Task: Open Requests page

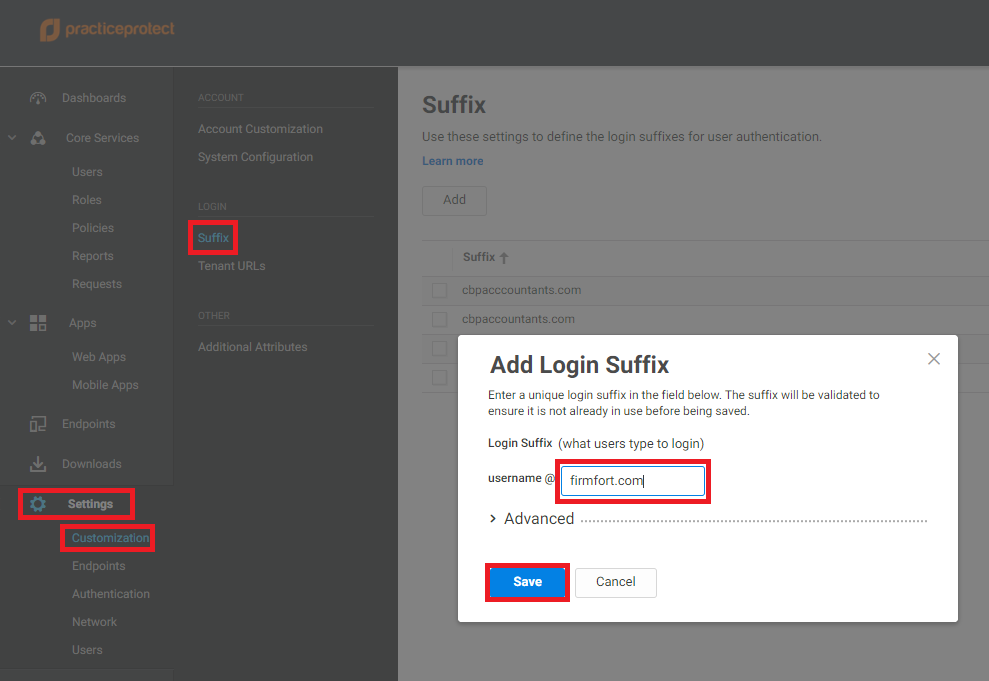Action: [x=97, y=284]
